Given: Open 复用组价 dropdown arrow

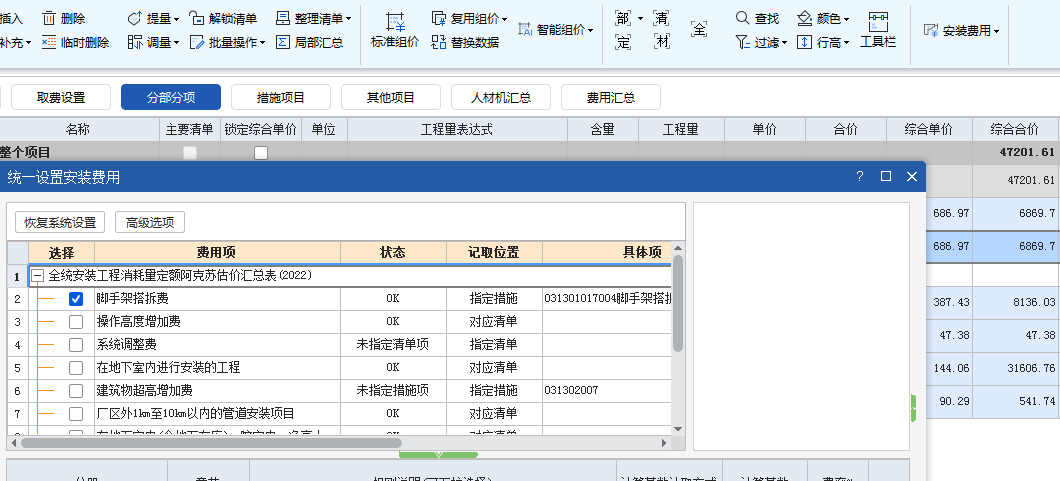Looking at the screenshot, I should coord(504,20).
